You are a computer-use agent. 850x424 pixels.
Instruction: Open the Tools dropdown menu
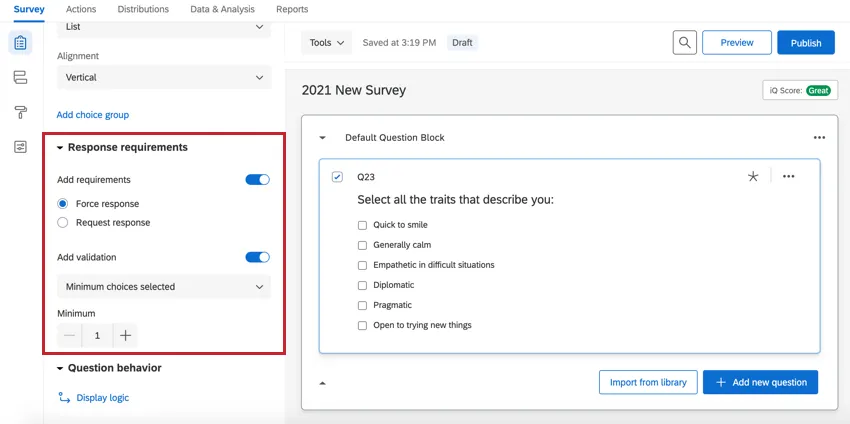point(327,43)
